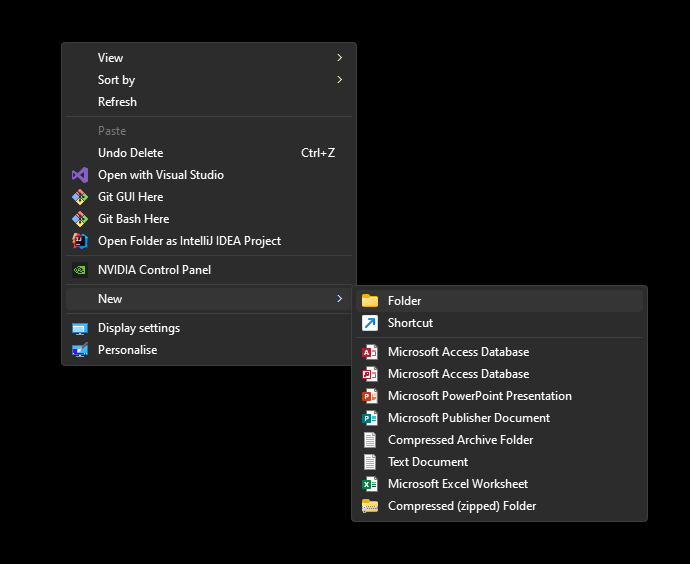Viewport: 690px width, 564px height.
Task: Click the Visual Studio purple icon
Action: click(80, 175)
